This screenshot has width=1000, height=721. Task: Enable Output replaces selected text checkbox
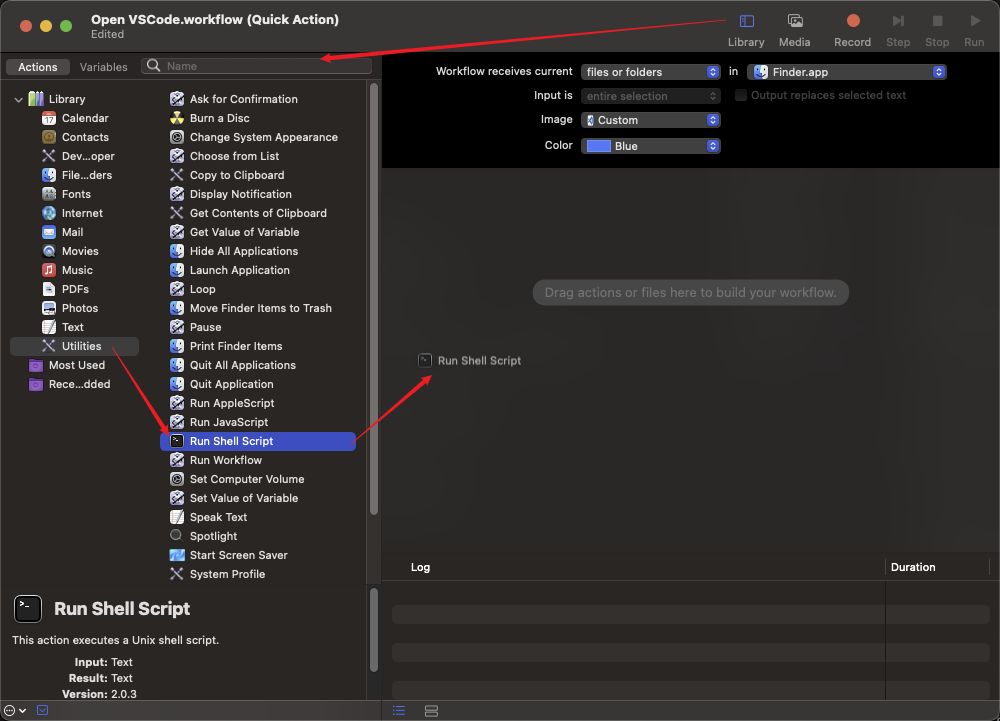click(741, 96)
